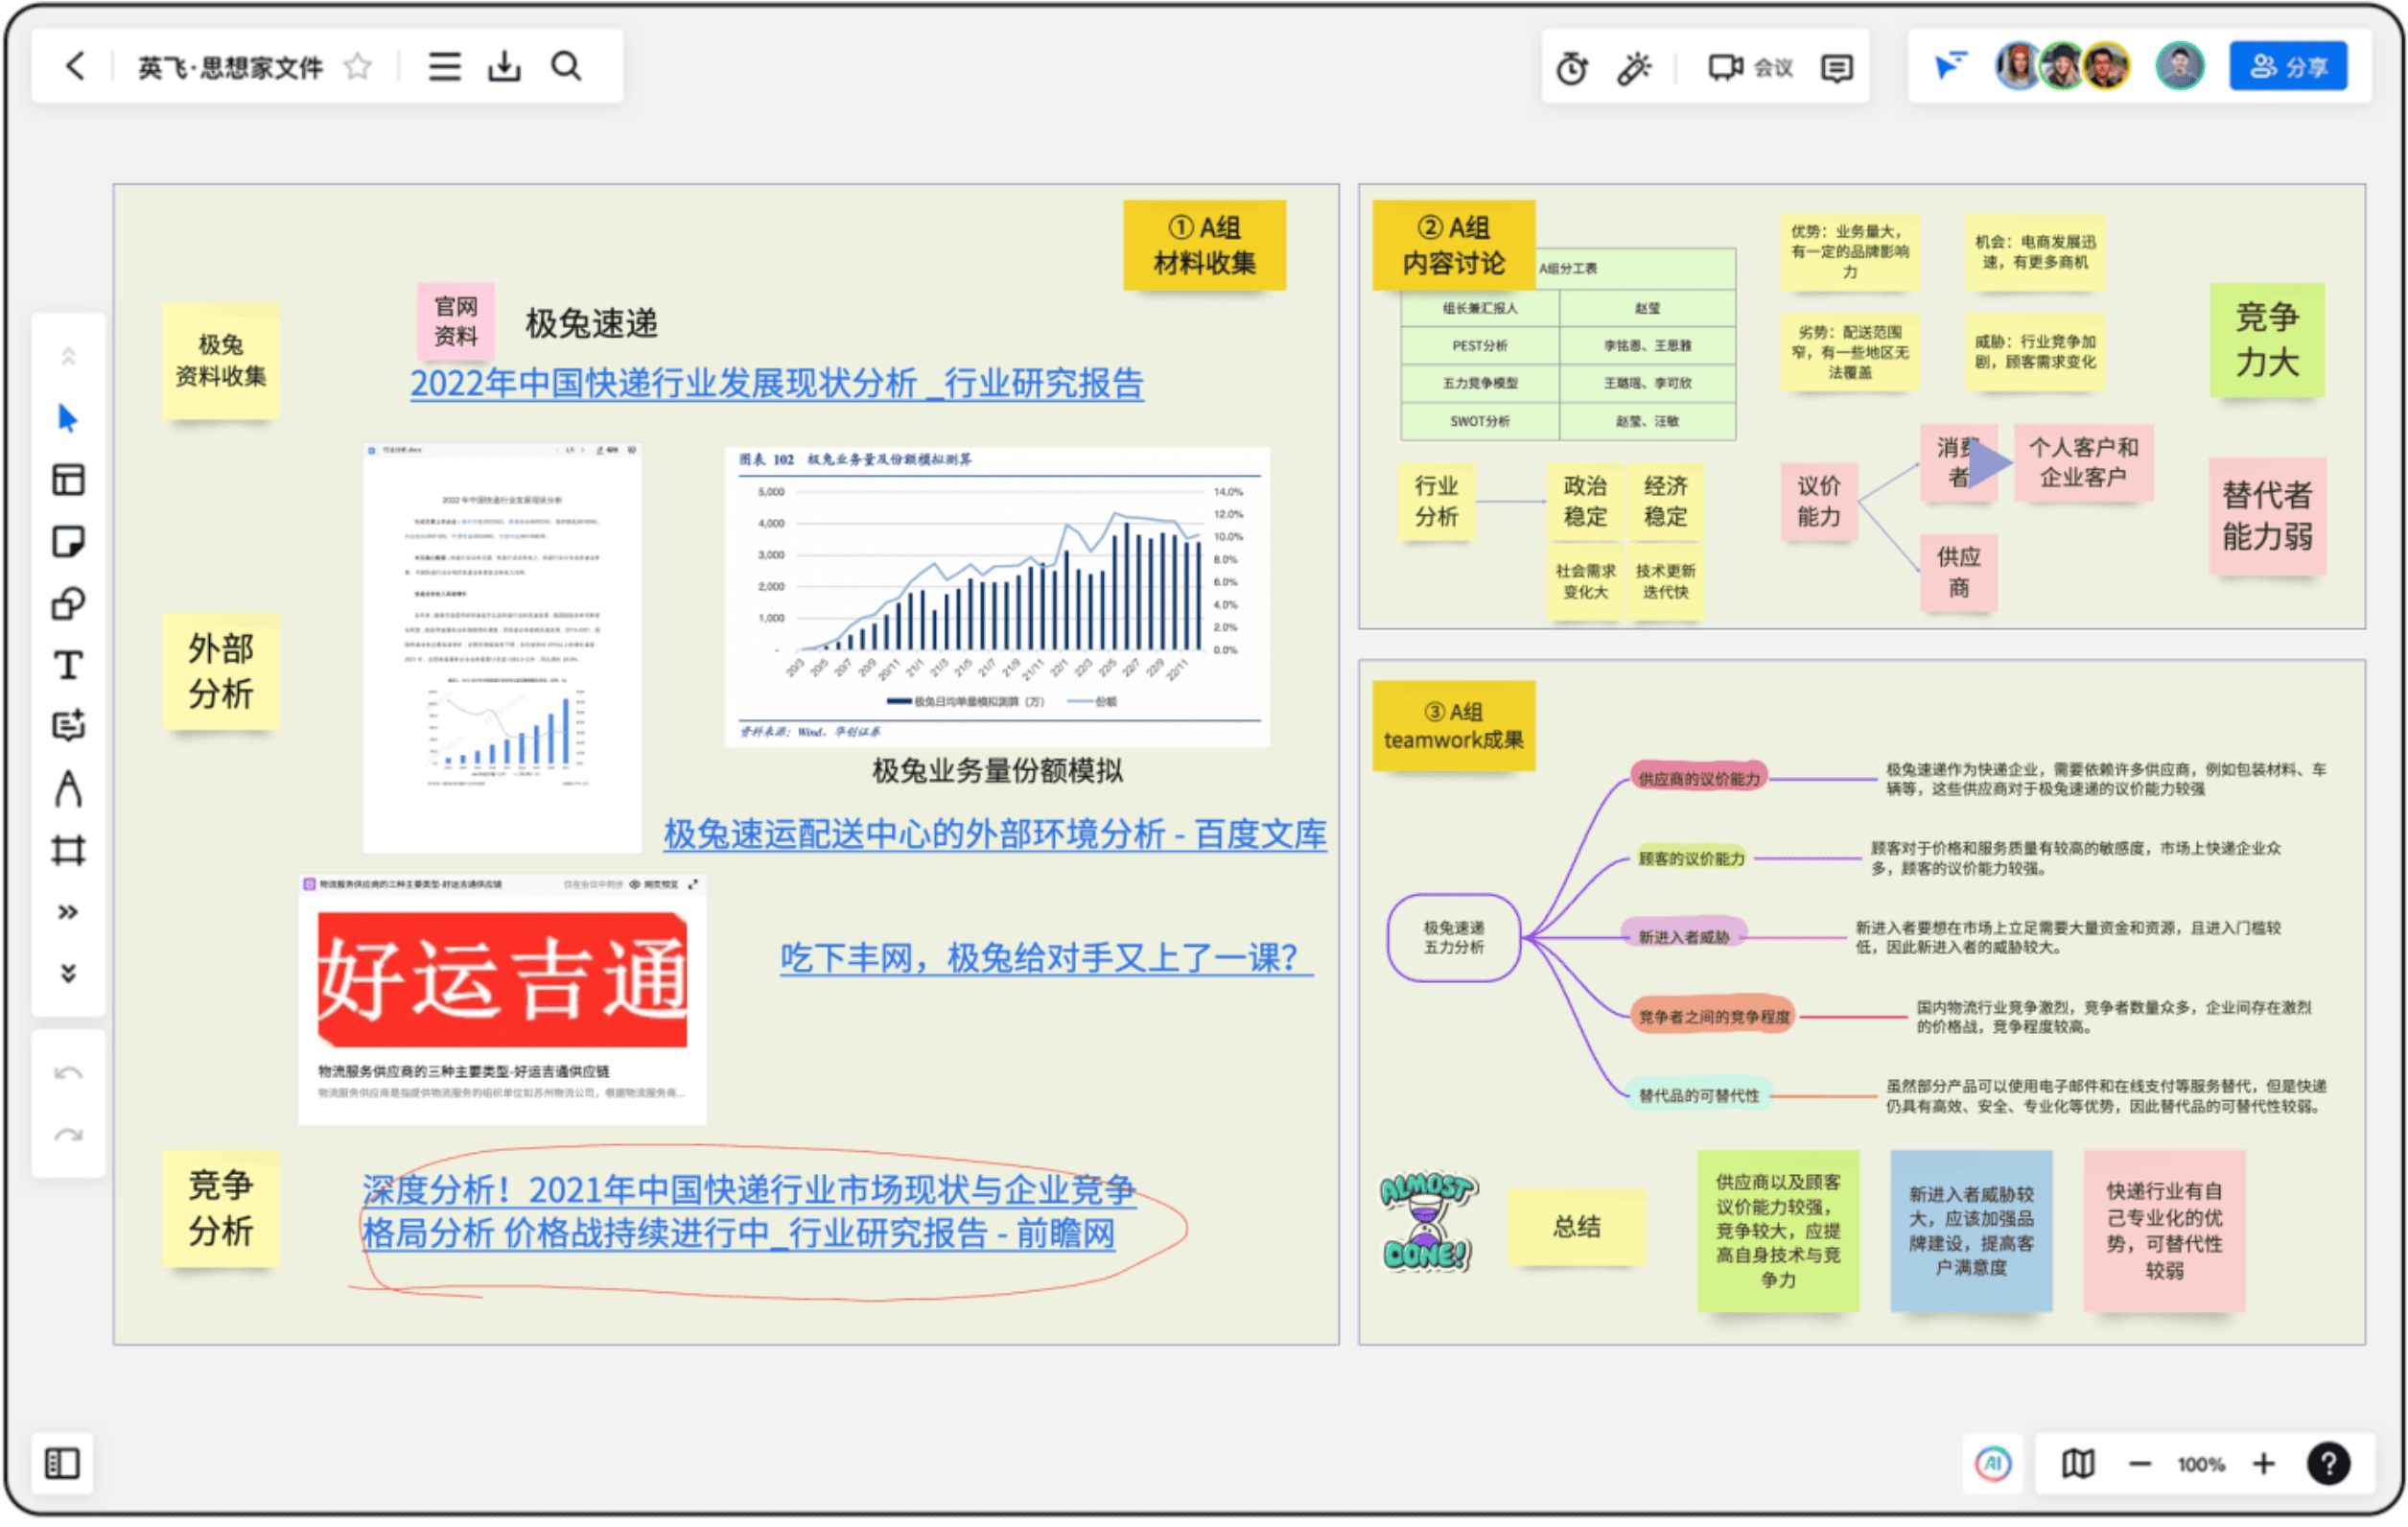The height and width of the screenshot is (1527, 2408).
Task: Select the document page preview thumbnail
Action: click(502, 648)
